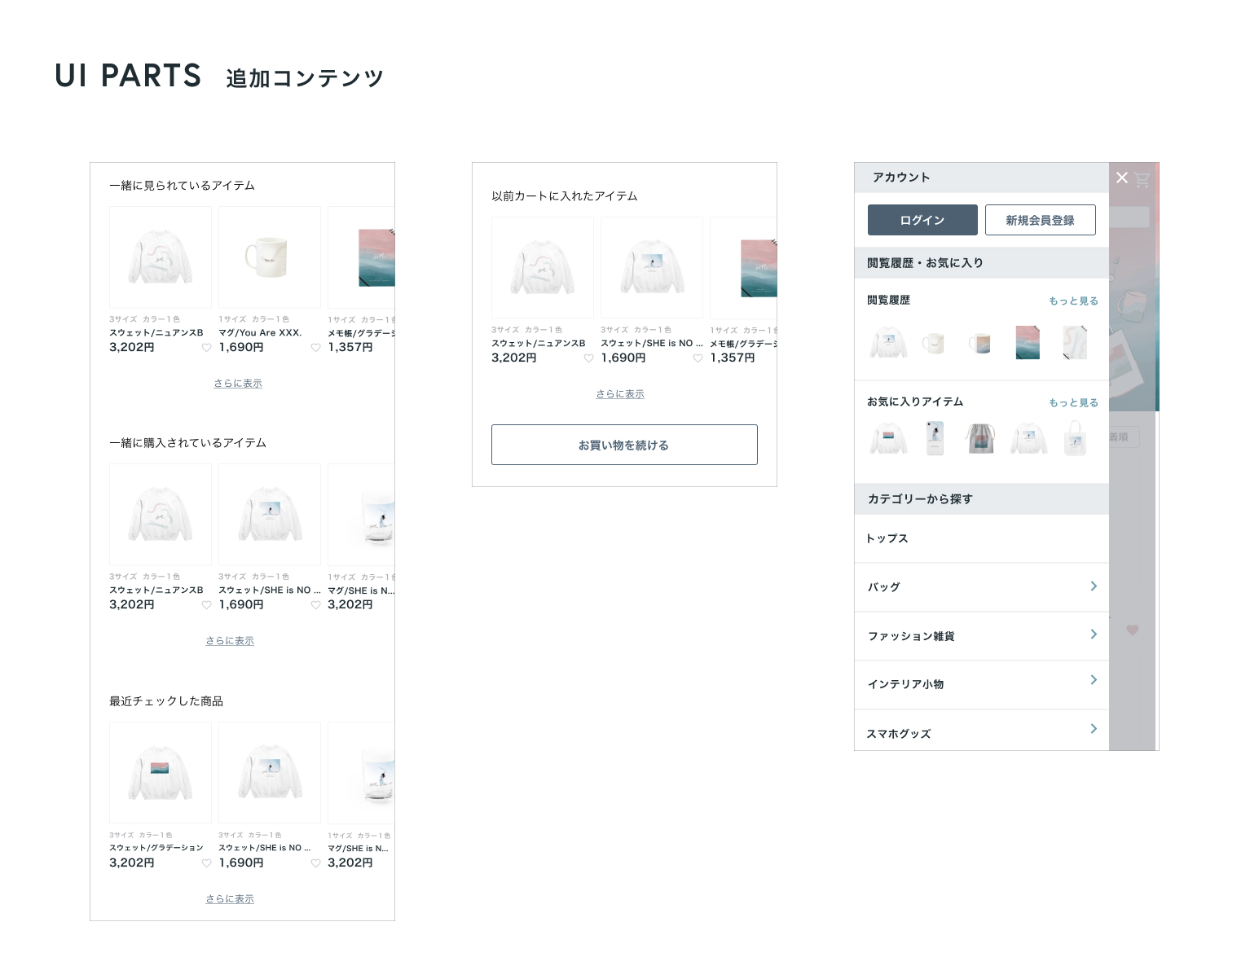
Task: Open the gradient sweatshirt in お気に入りアイテム
Action: [x=888, y=439]
